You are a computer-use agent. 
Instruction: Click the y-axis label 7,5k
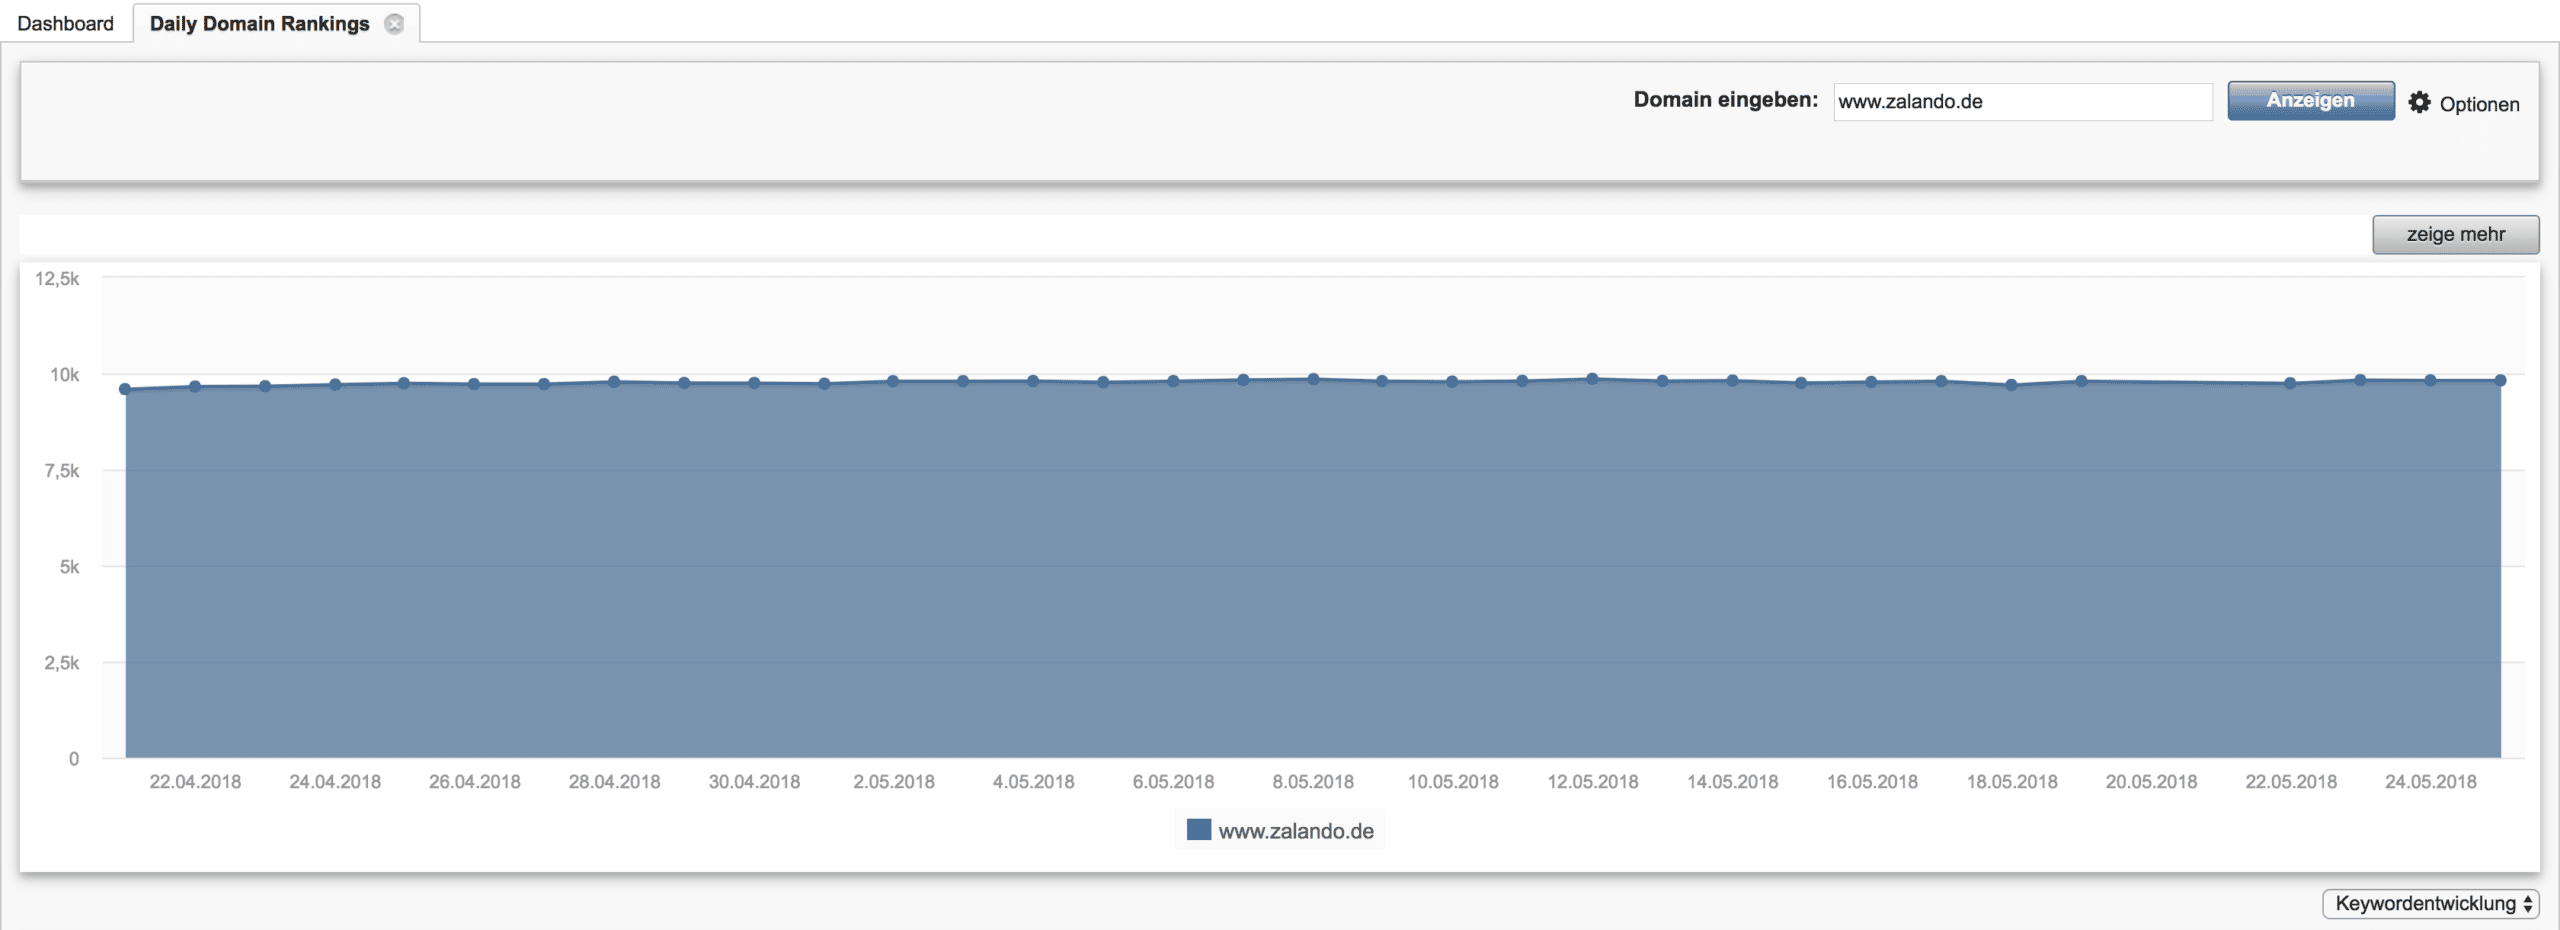(x=61, y=471)
